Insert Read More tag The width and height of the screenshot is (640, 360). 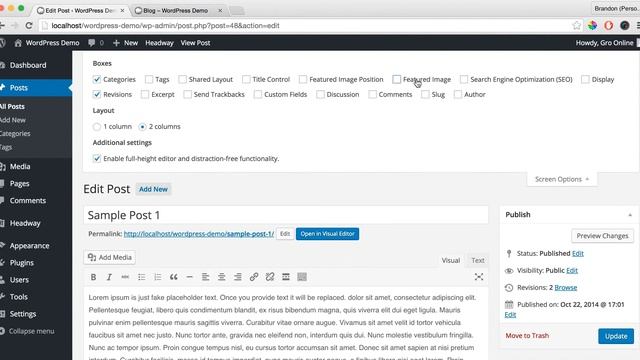pyautogui.click(x=286, y=277)
